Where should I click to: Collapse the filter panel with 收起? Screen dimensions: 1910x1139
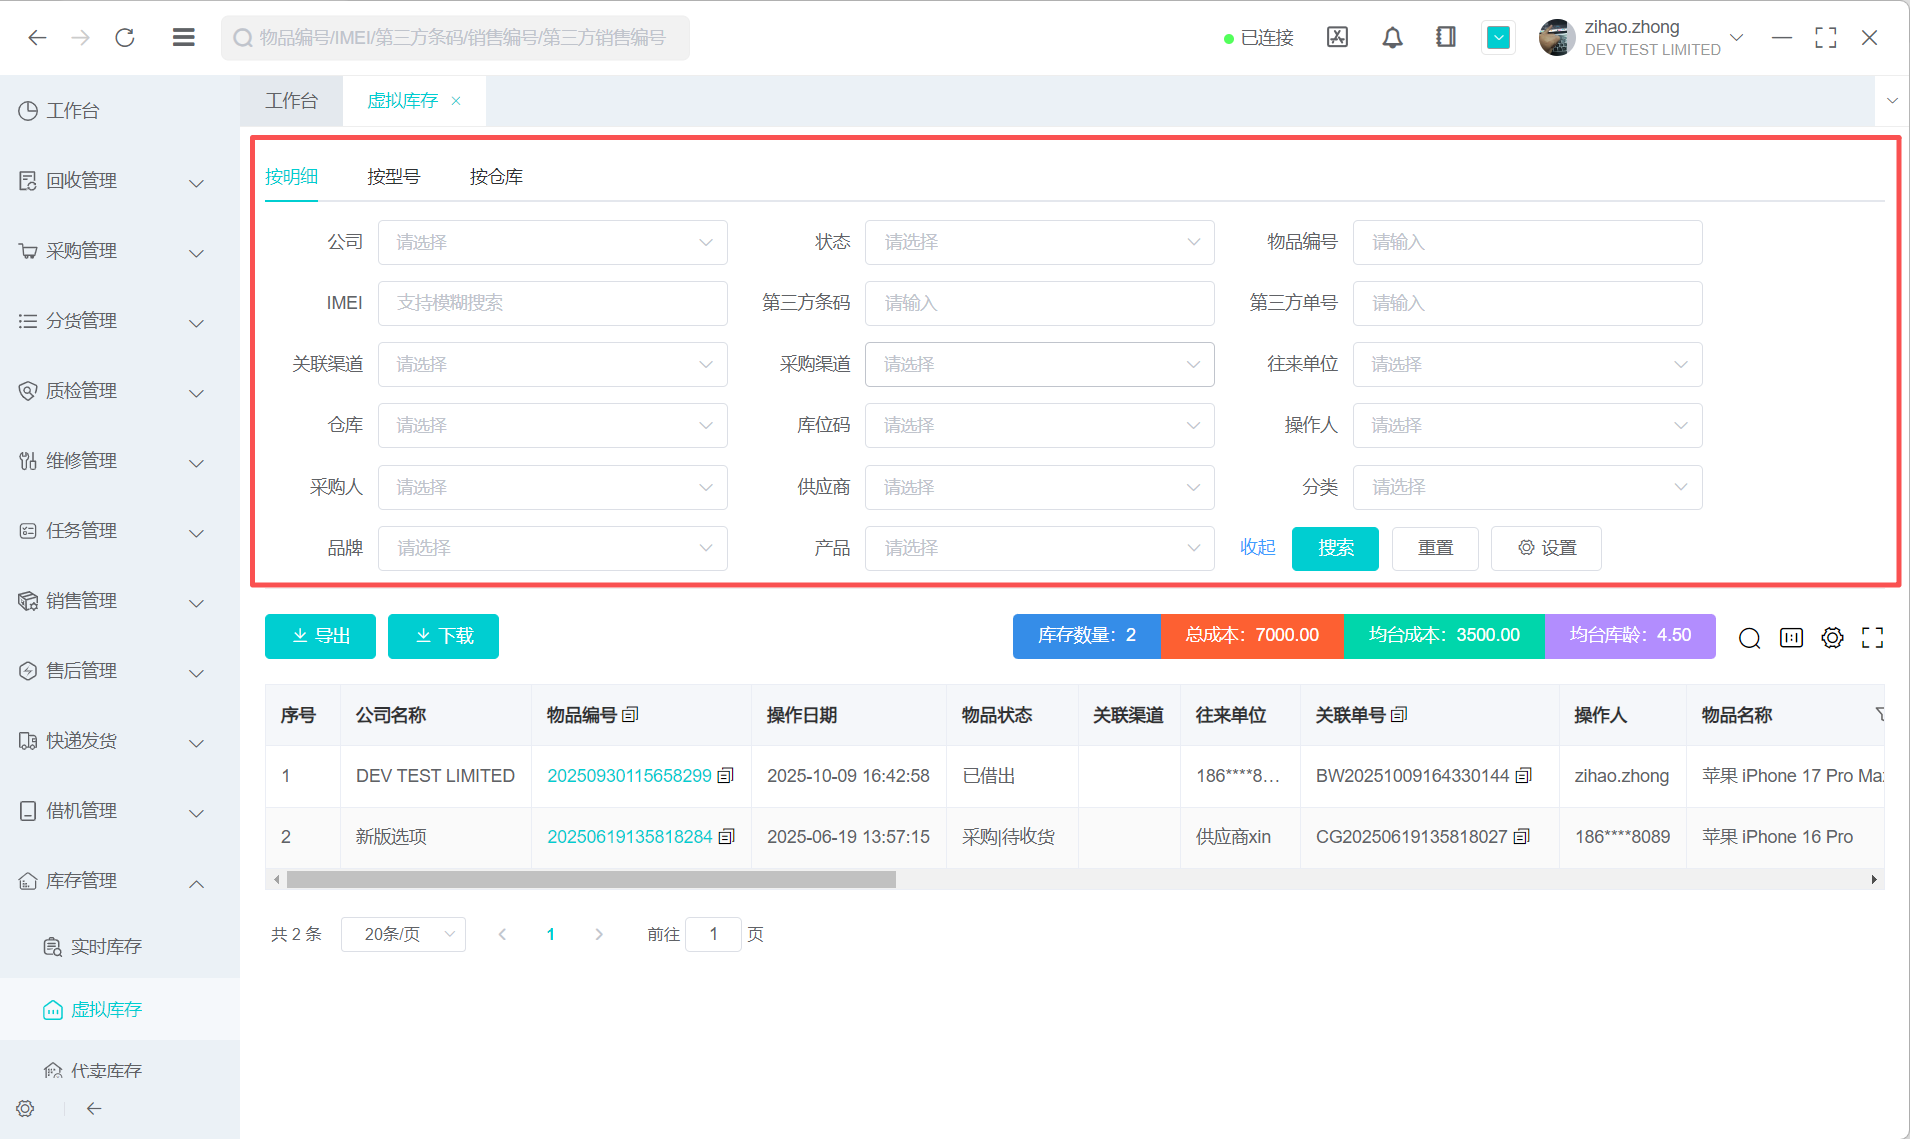pos(1257,548)
